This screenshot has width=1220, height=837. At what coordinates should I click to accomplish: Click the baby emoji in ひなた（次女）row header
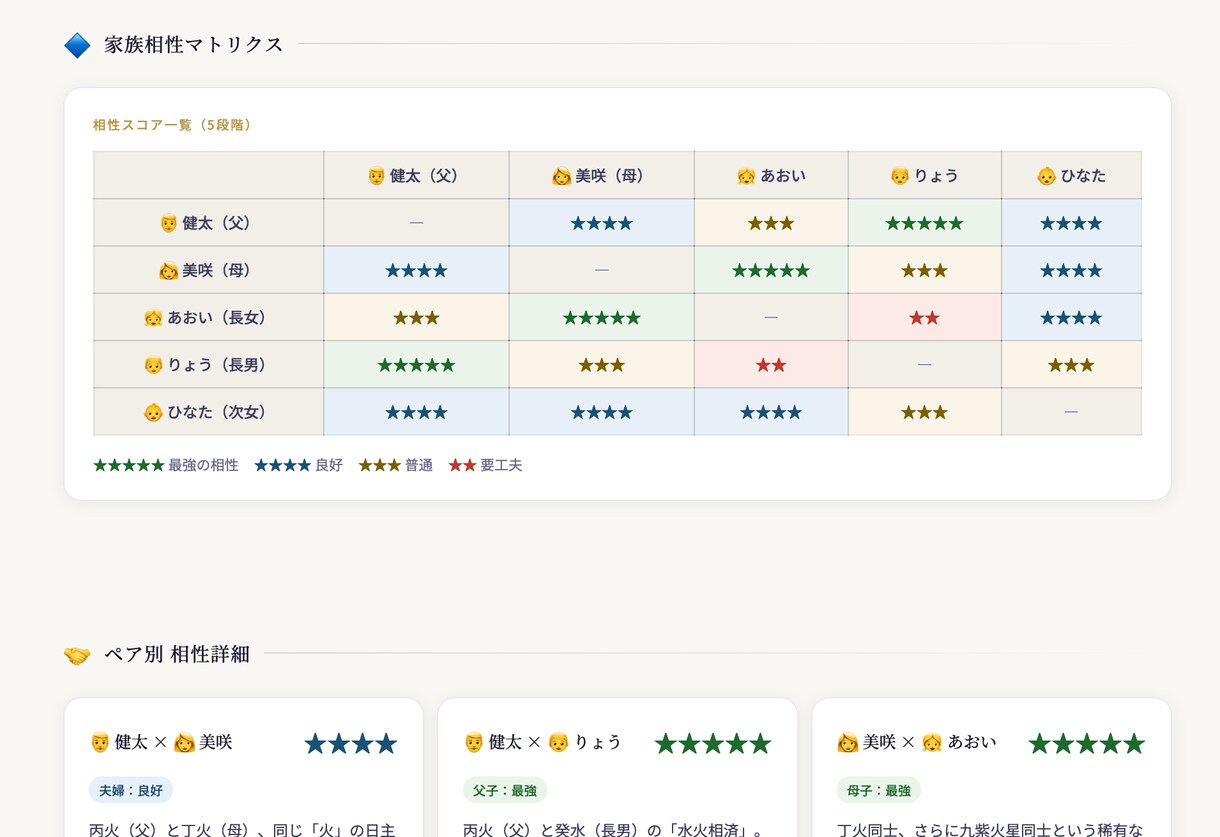pyautogui.click(x=154, y=412)
